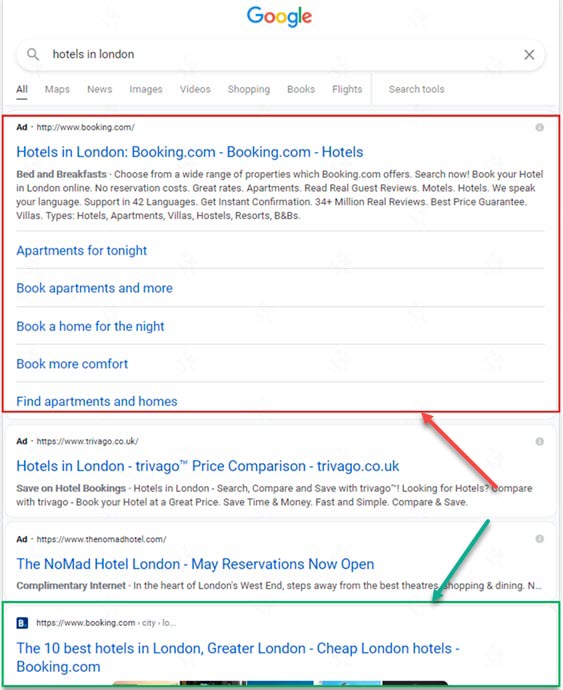Switch to the Maps tab
Screen dimensions: 563x690
pyautogui.click(x=57, y=89)
